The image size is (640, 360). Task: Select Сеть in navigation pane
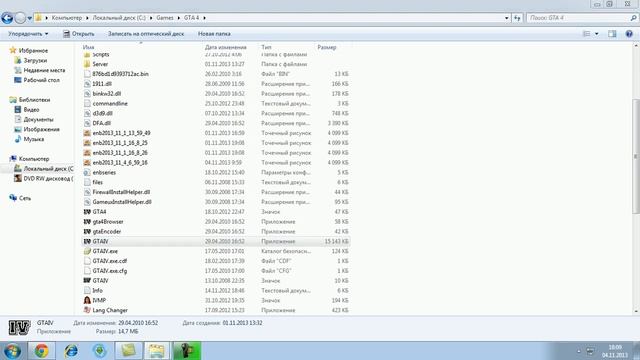point(24,198)
